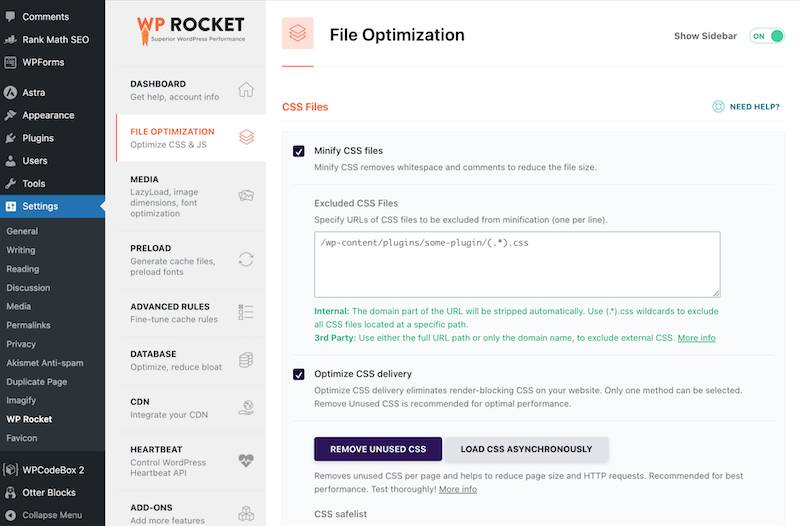The width and height of the screenshot is (800, 526).
Task: Click the Tools wrench icon
Action: pos(10,183)
